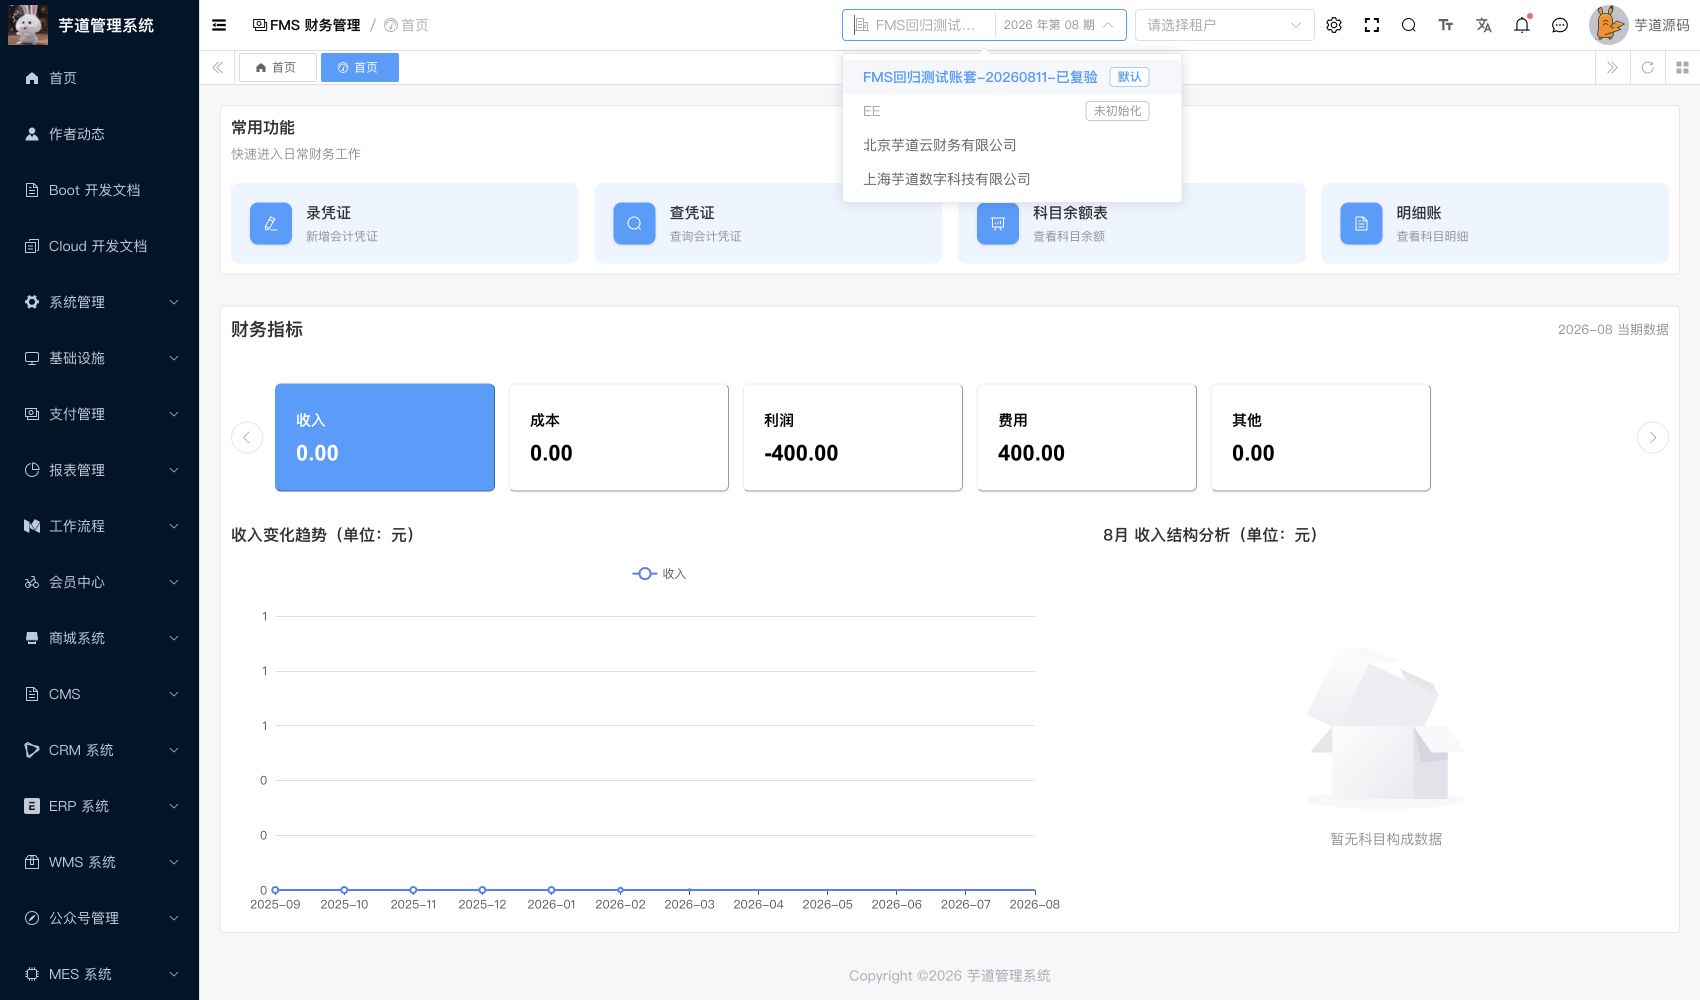Open the 2026 年第 08 期 period selector
The height and width of the screenshot is (1000, 1700).
coord(1058,25)
